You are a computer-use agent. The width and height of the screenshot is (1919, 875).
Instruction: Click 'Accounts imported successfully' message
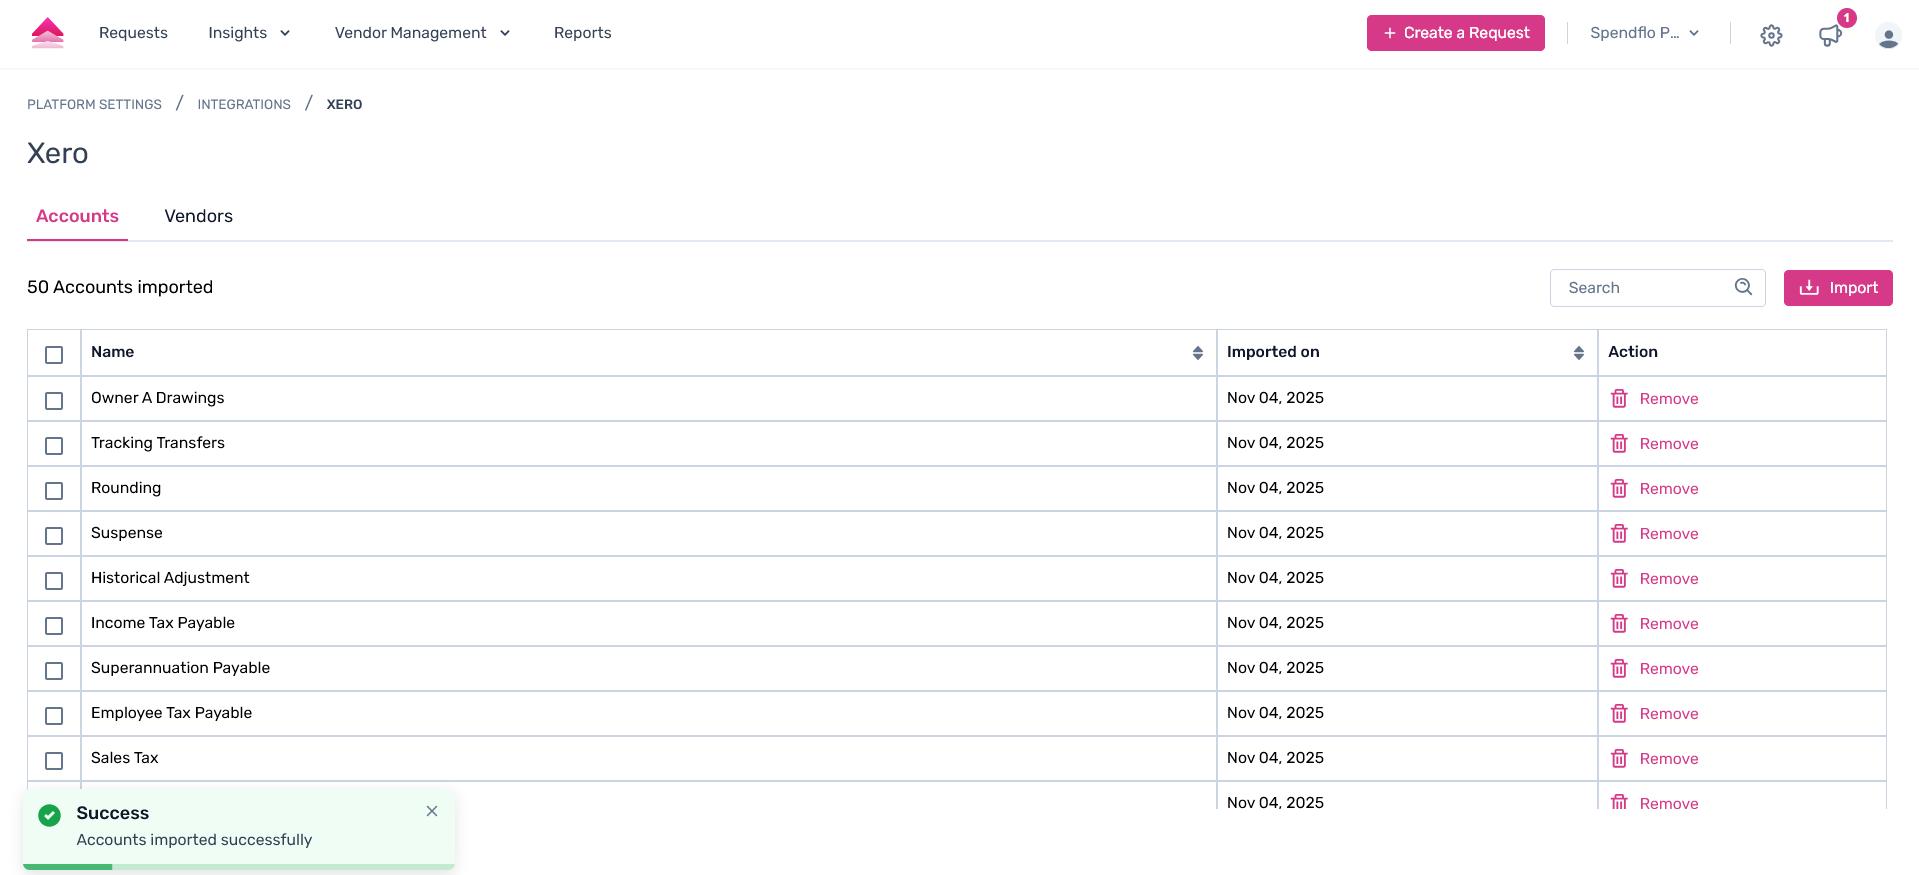(x=194, y=840)
